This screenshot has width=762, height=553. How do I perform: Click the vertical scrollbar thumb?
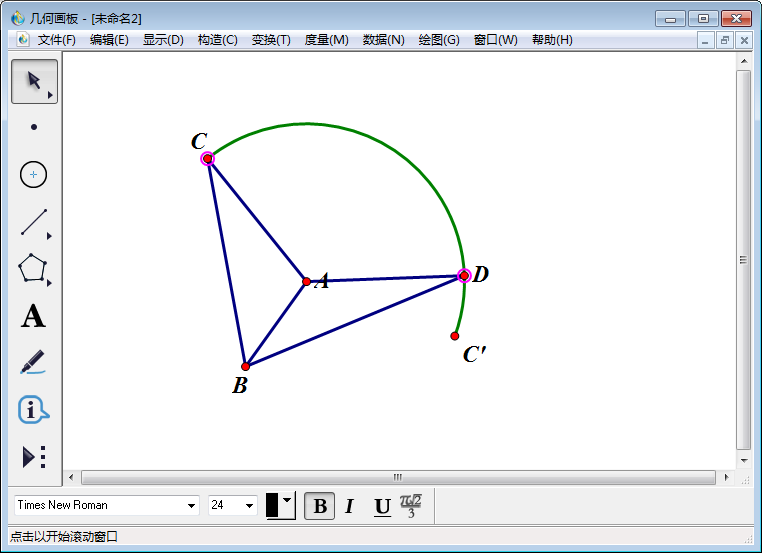[744, 260]
